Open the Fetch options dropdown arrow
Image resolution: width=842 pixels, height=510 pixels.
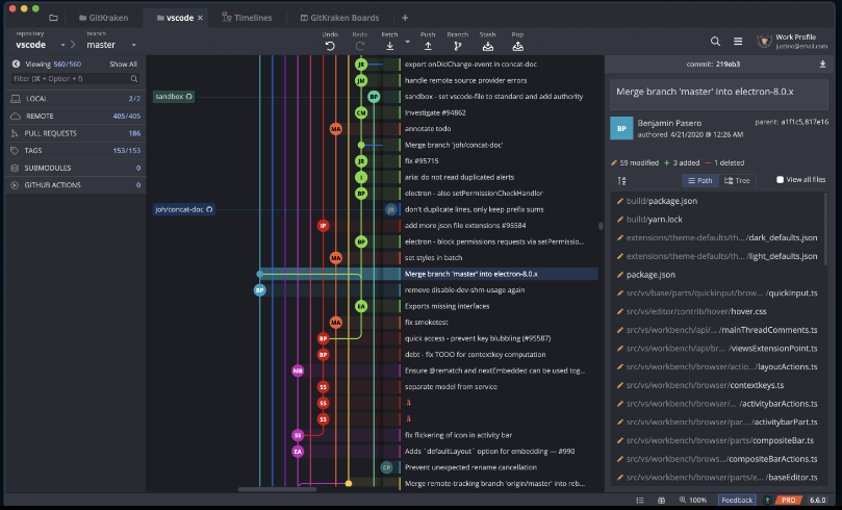pos(407,41)
